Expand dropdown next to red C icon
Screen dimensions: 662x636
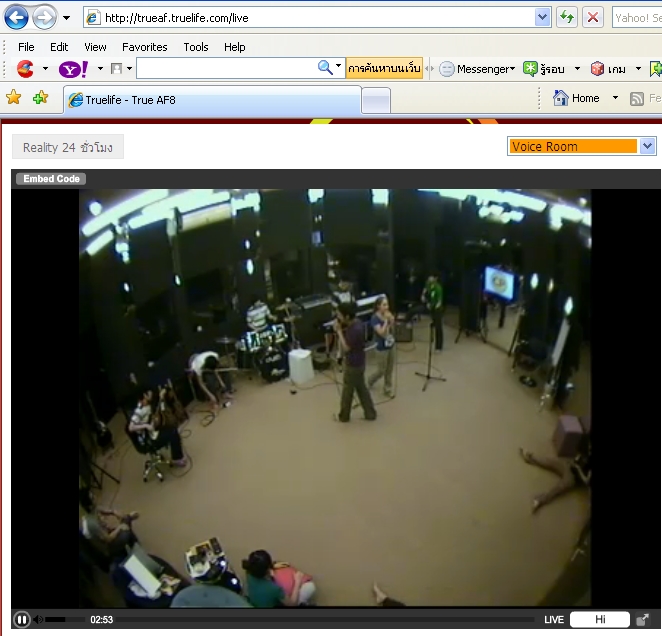[45, 68]
